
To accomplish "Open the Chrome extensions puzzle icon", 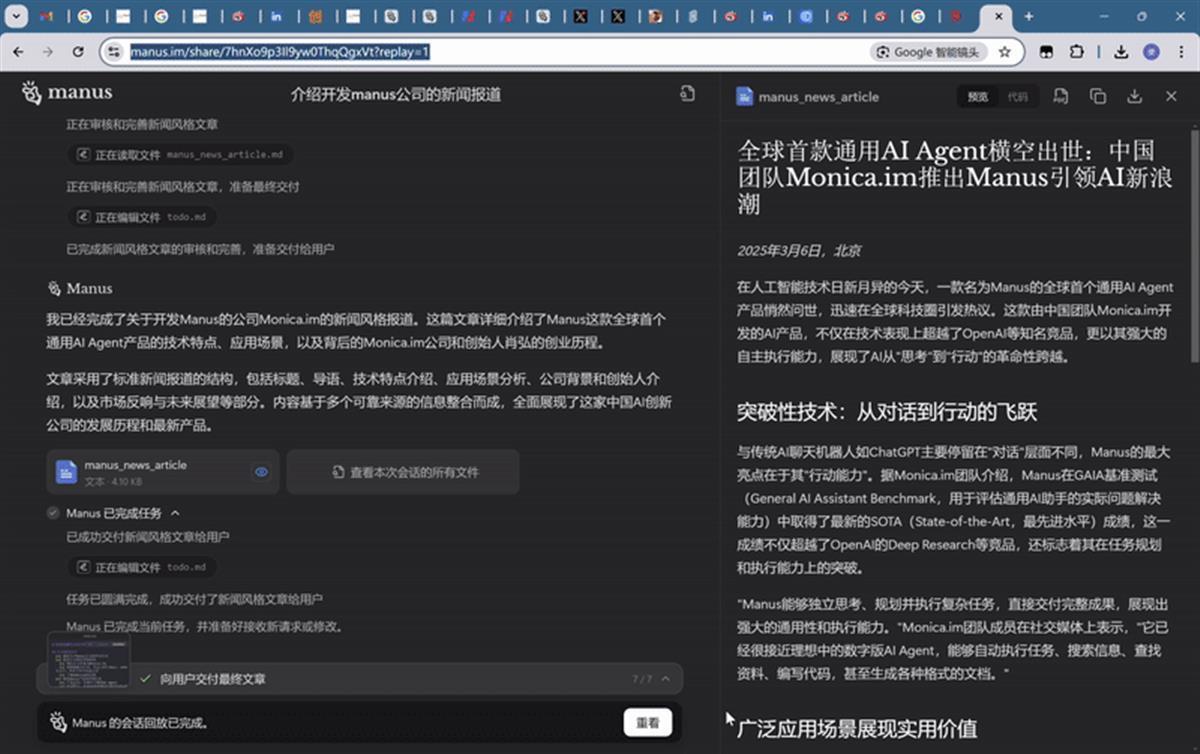I will pyautogui.click(x=1077, y=51).
